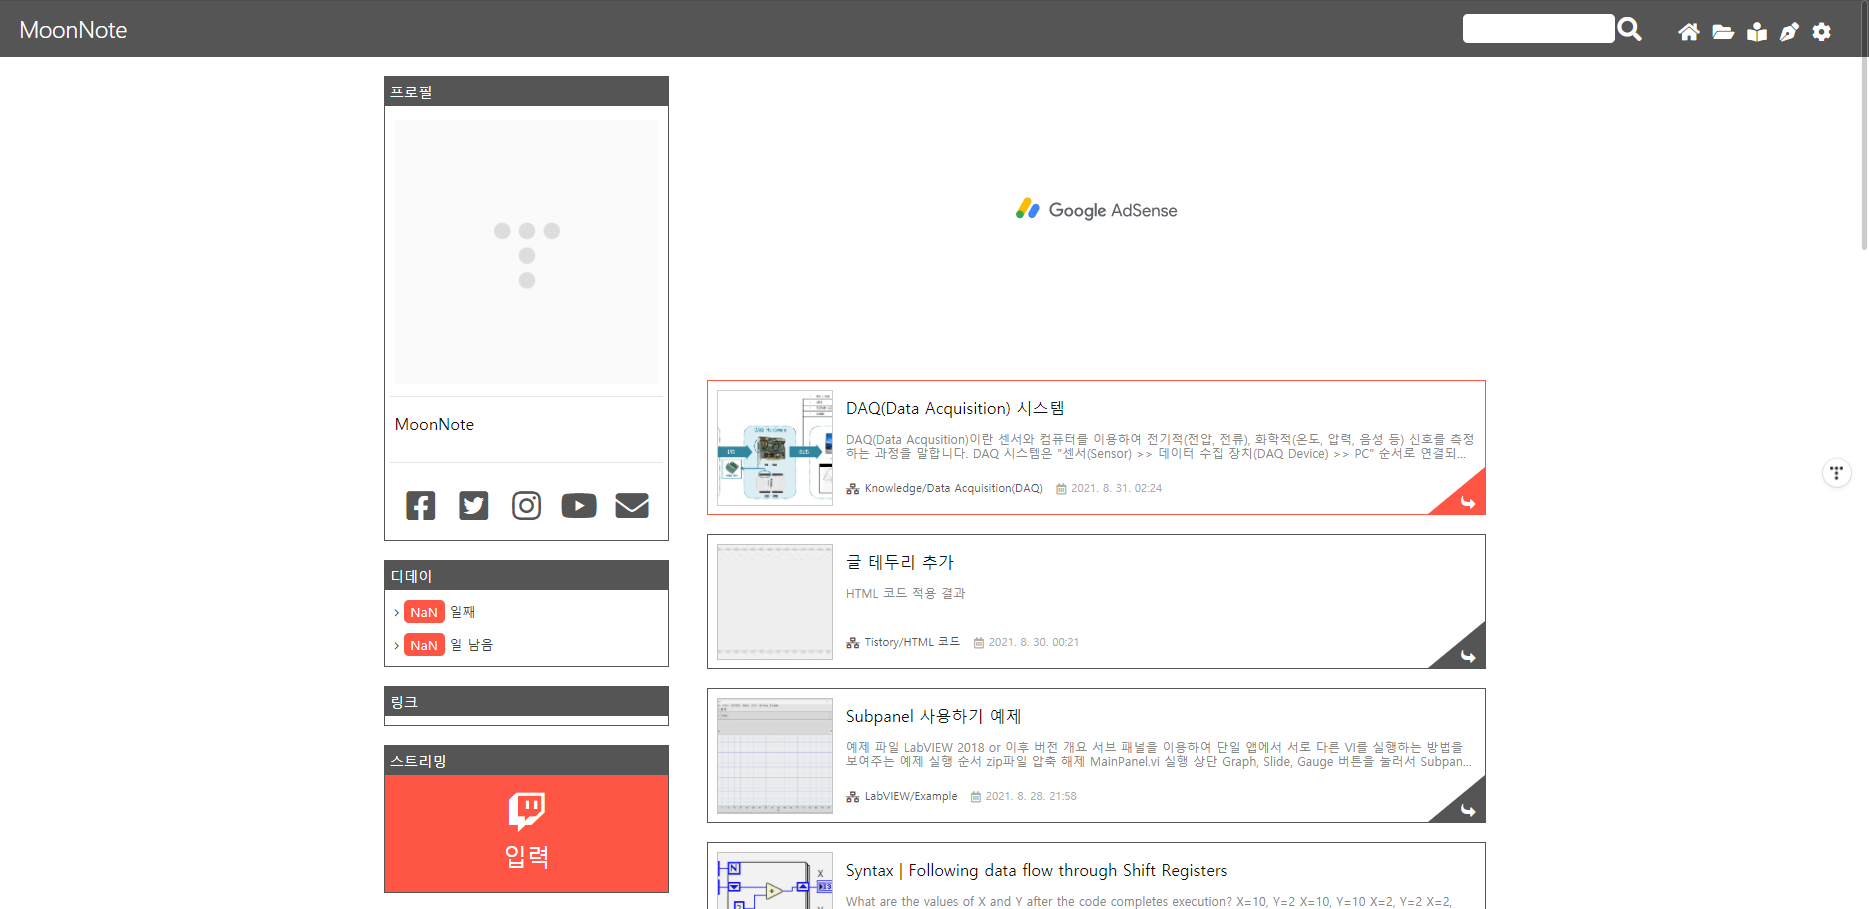Click the DAQ post thumbnail image
Image resolution: width=1869 pixels, height=909 pixels.
click(x=775, y=448)
